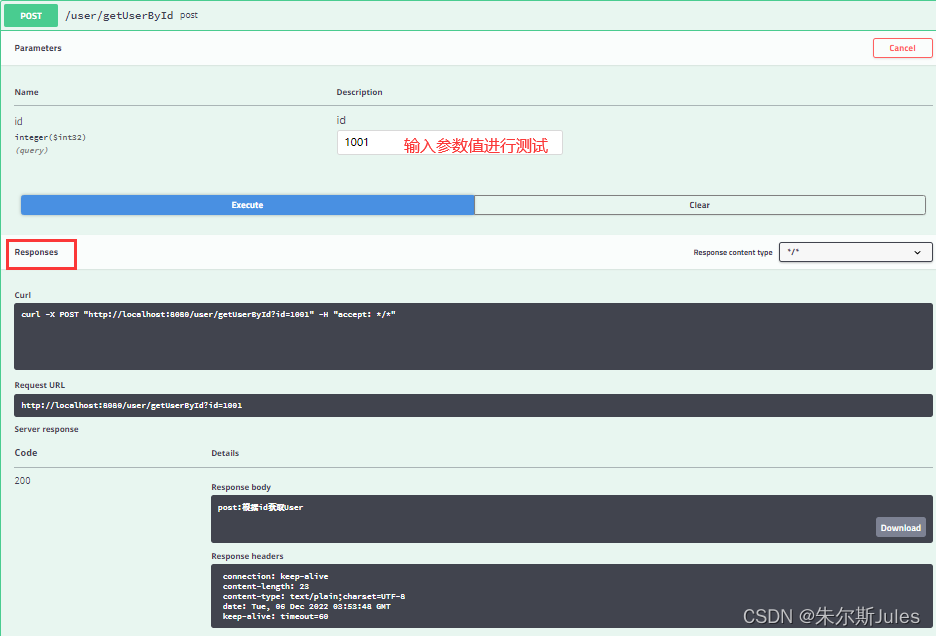The width and height of the screenshot is (936, 636).
Task: Execute the API request
Action: [248, 205]
